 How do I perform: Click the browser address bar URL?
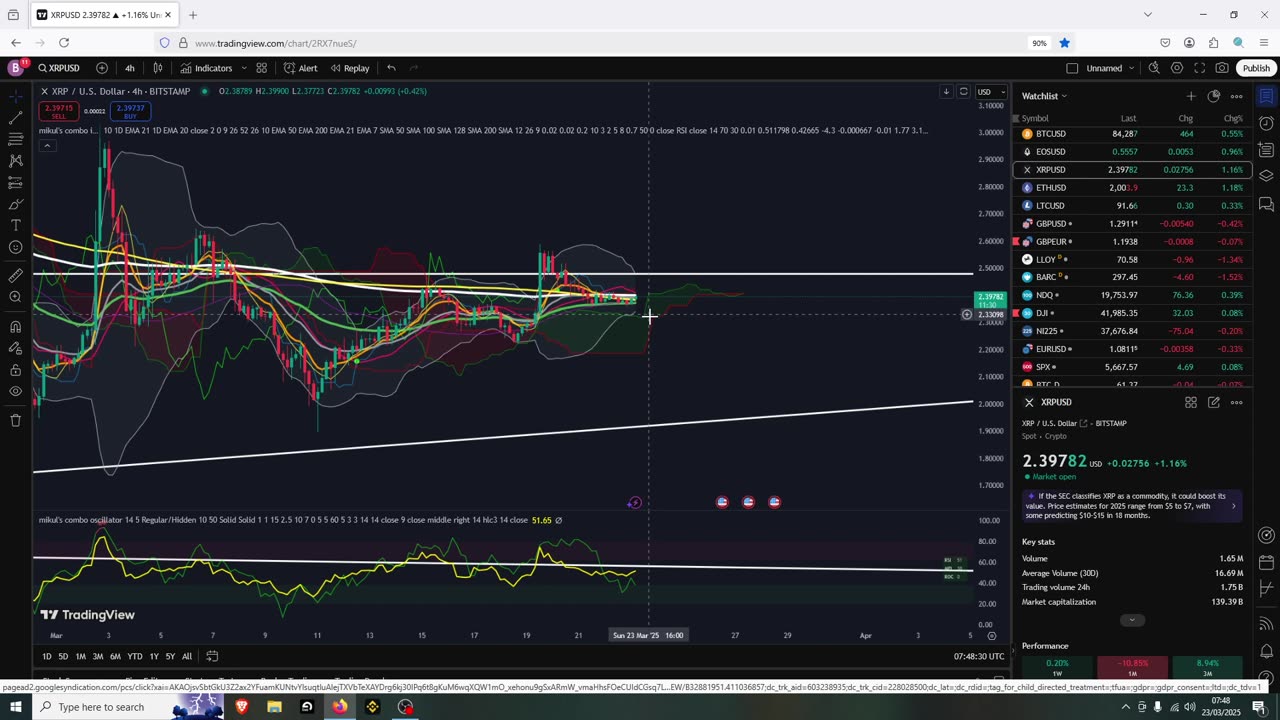tap(275, 43)
